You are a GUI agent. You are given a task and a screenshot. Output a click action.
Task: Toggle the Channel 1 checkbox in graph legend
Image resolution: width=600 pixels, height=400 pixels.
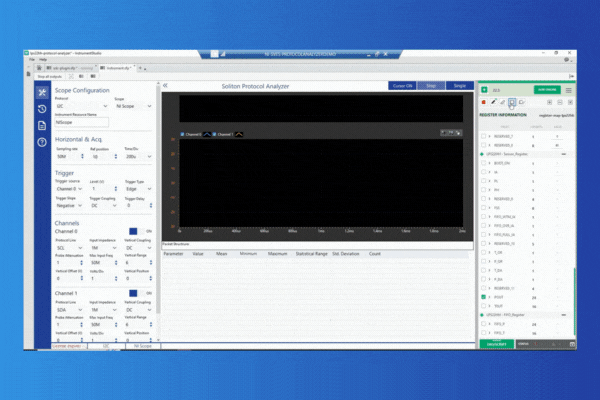(x=216, y=133)
